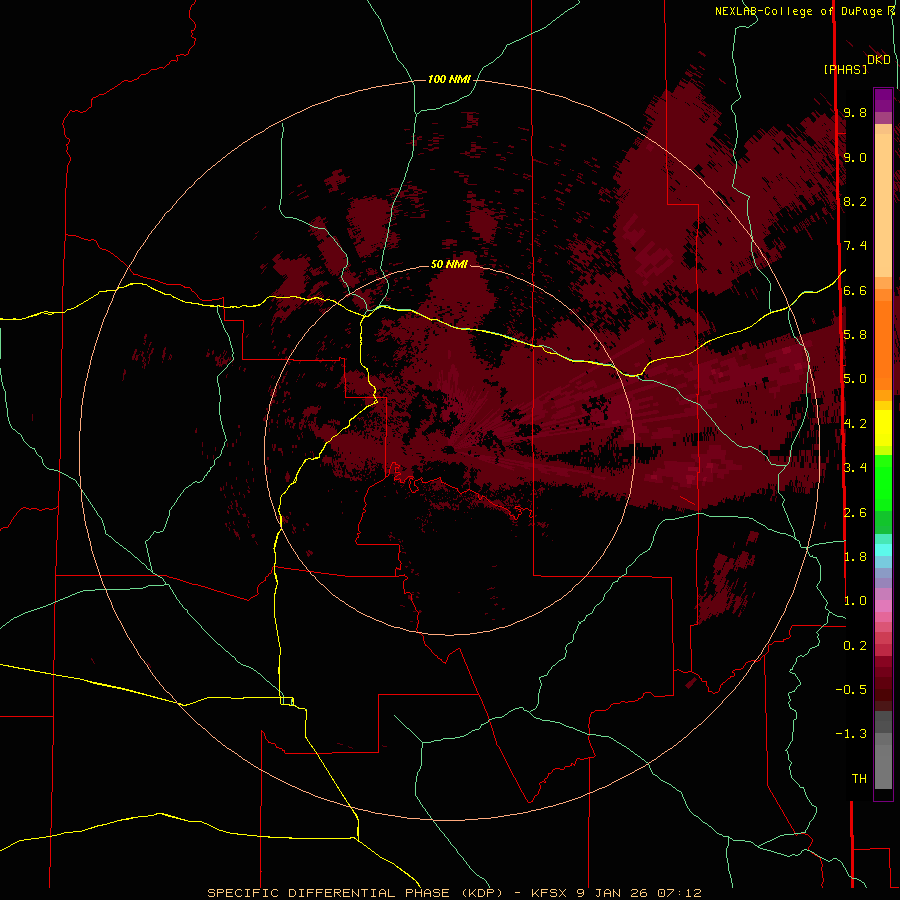Image resolution: width=900 pixels, height=900 pixels.
Task: Click the "100 NMI" range ring label
Action: tap(449, 79)
